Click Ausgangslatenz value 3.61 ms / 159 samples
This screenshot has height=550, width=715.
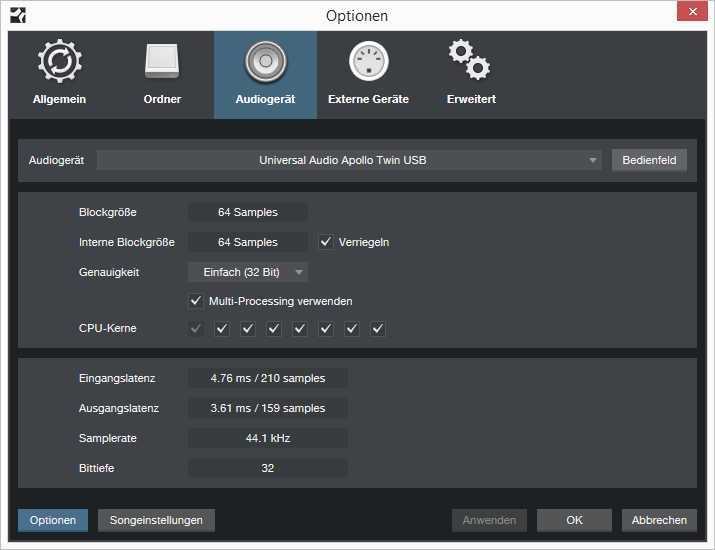pos(268,408)
